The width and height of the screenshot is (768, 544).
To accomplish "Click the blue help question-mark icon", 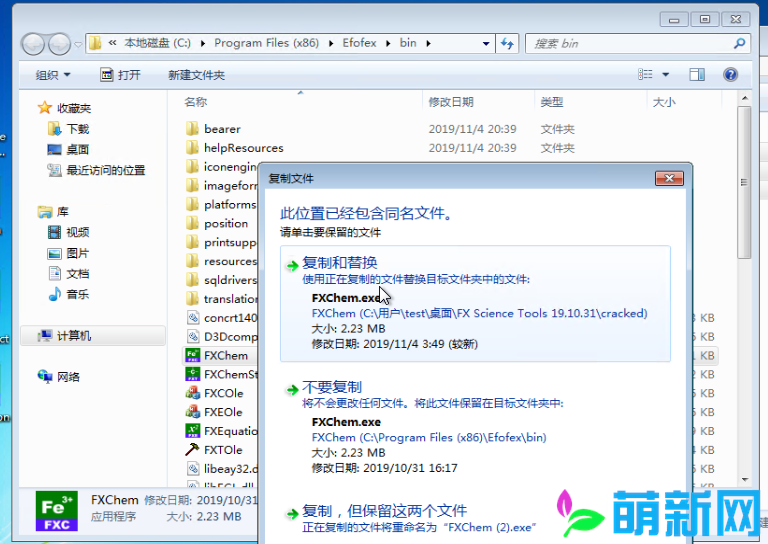I will coord(730,74).
